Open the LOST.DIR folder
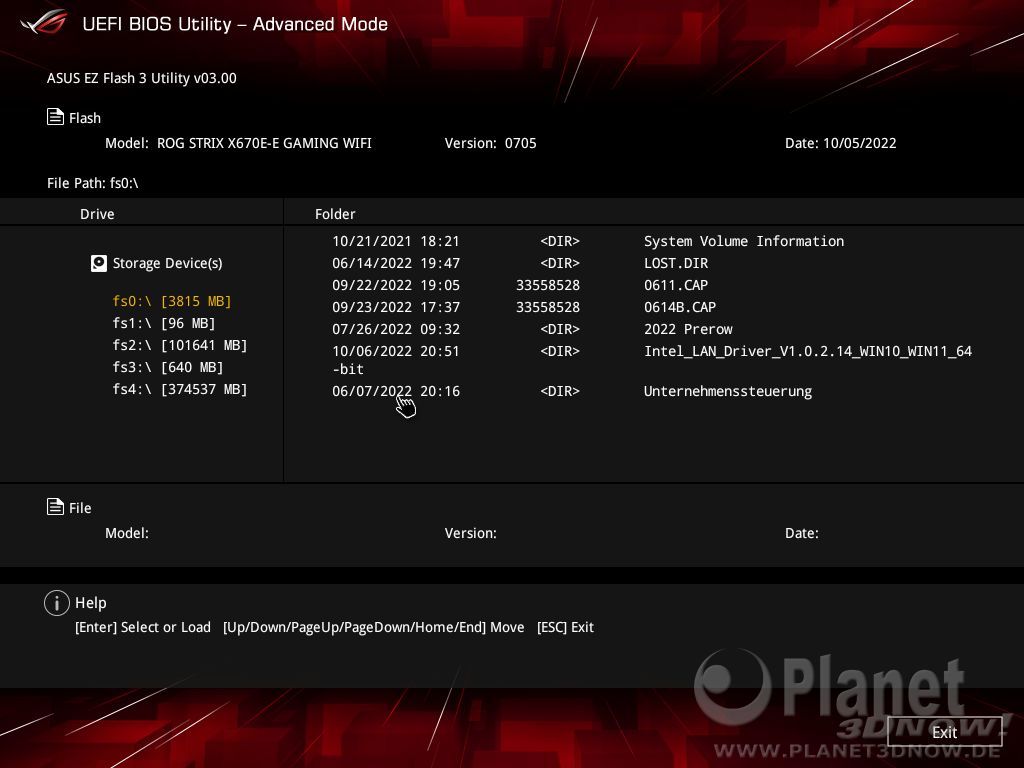 (676, 263)
